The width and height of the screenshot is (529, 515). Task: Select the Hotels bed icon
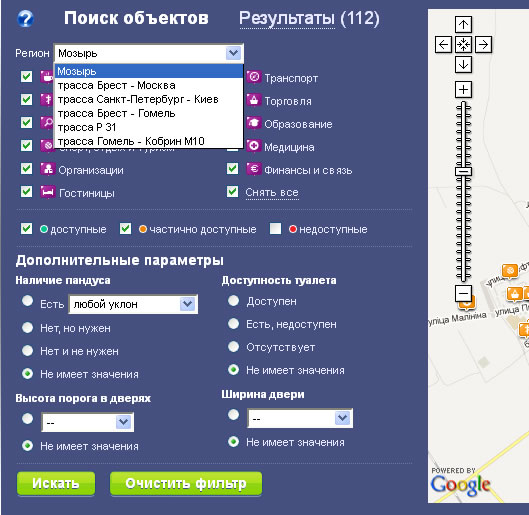click(48, 192)
